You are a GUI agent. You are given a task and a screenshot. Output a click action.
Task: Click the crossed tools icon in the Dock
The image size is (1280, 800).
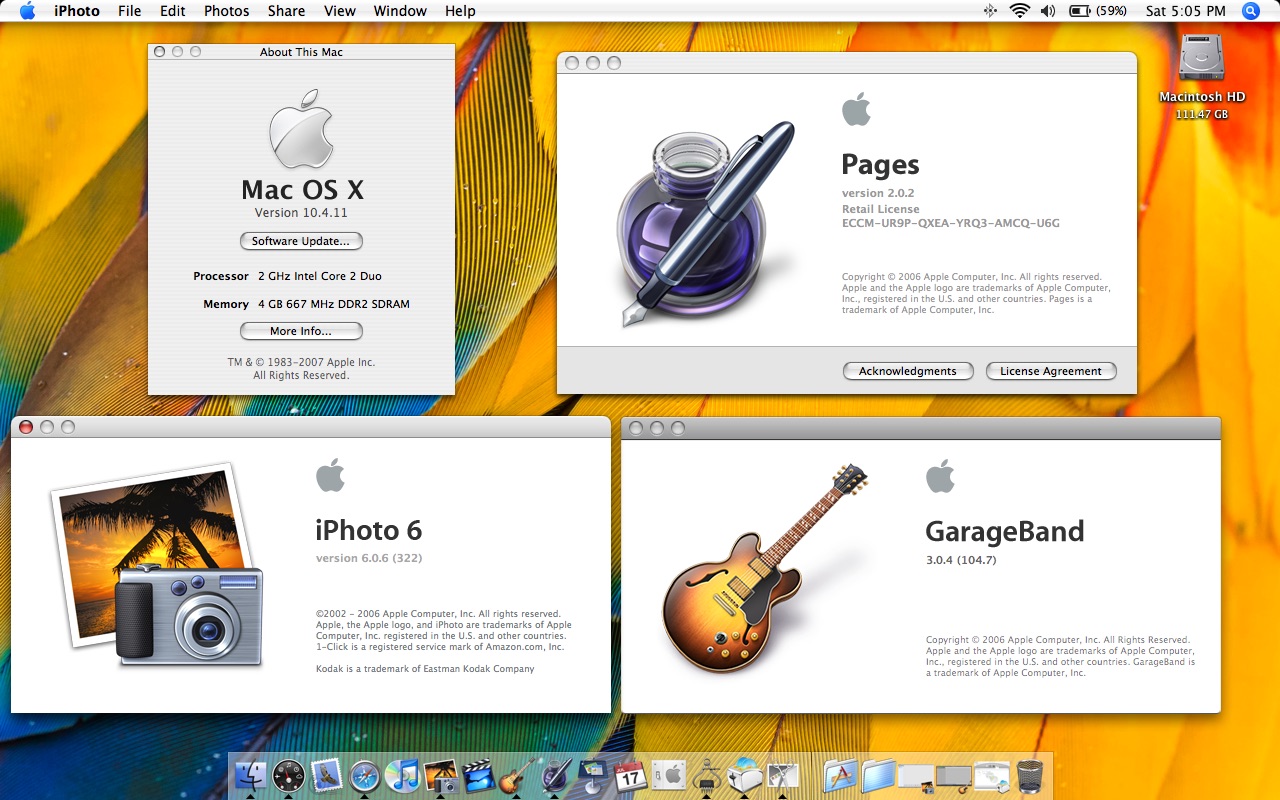[783, 775]
